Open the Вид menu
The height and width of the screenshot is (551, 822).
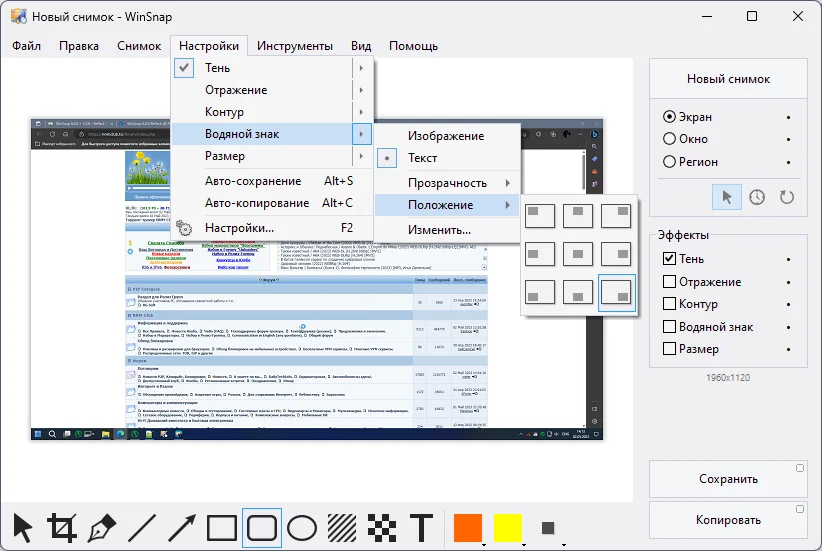(x=361, y=46)
